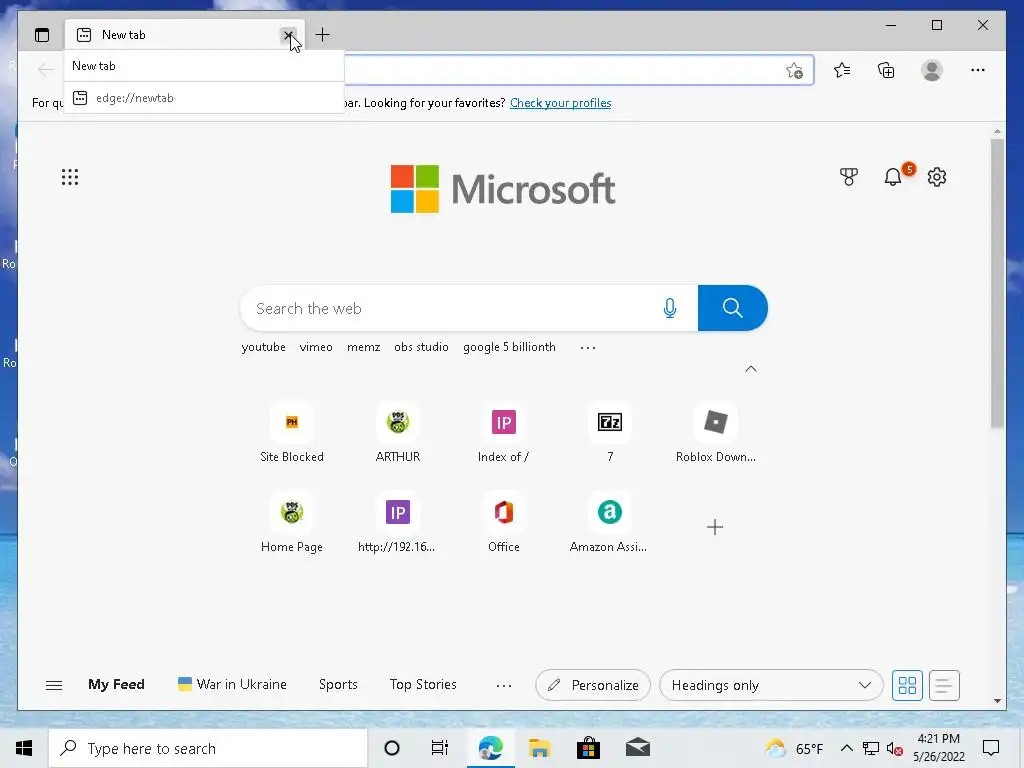Open the network status tray icon

(871, 748)
